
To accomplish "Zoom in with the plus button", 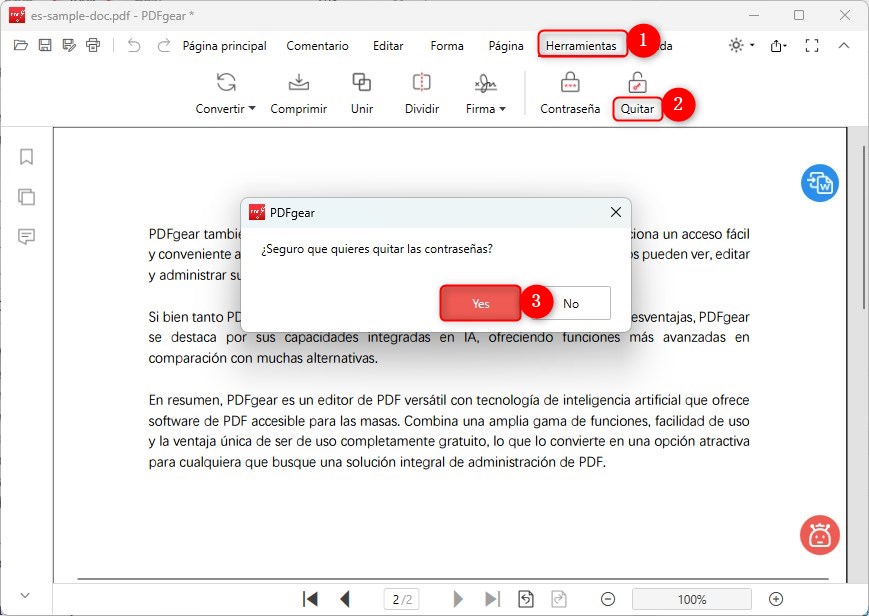I will [x=776, y=599].
